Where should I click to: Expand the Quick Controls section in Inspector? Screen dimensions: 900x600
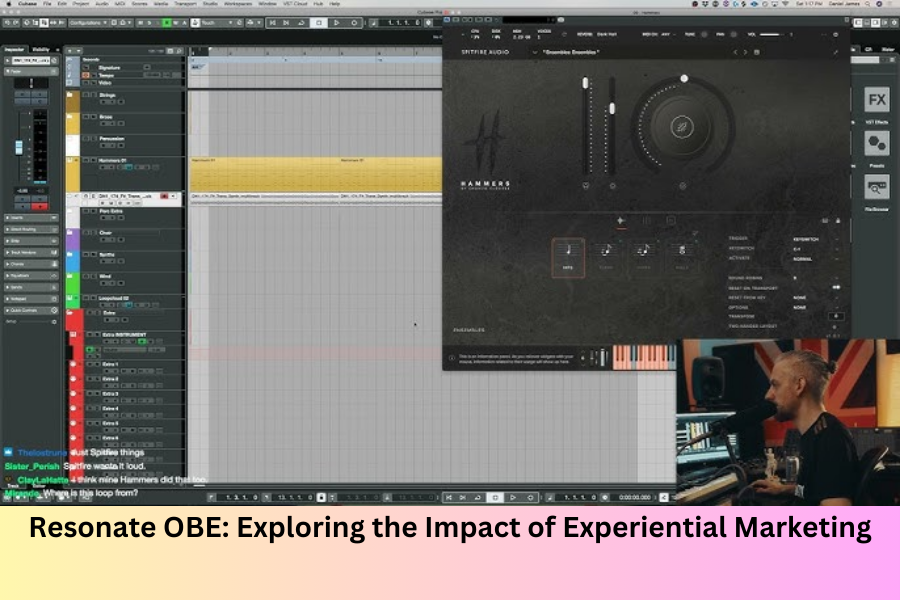point(32,310)
